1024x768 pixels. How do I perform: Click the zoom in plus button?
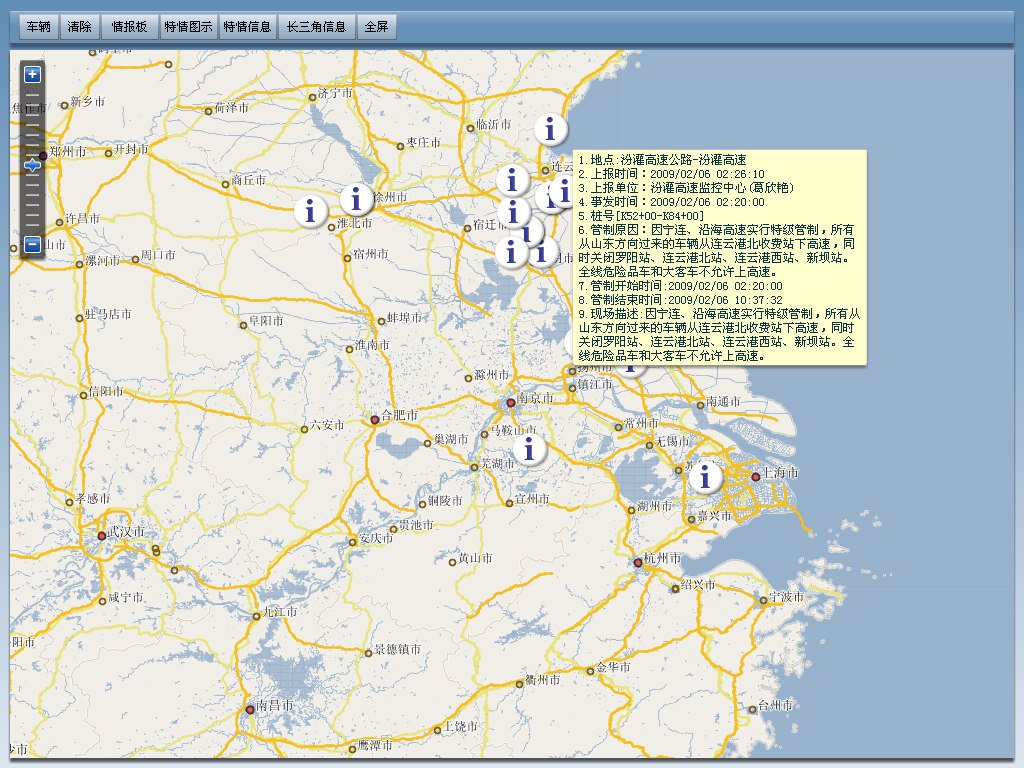click(x=32, y=74)
